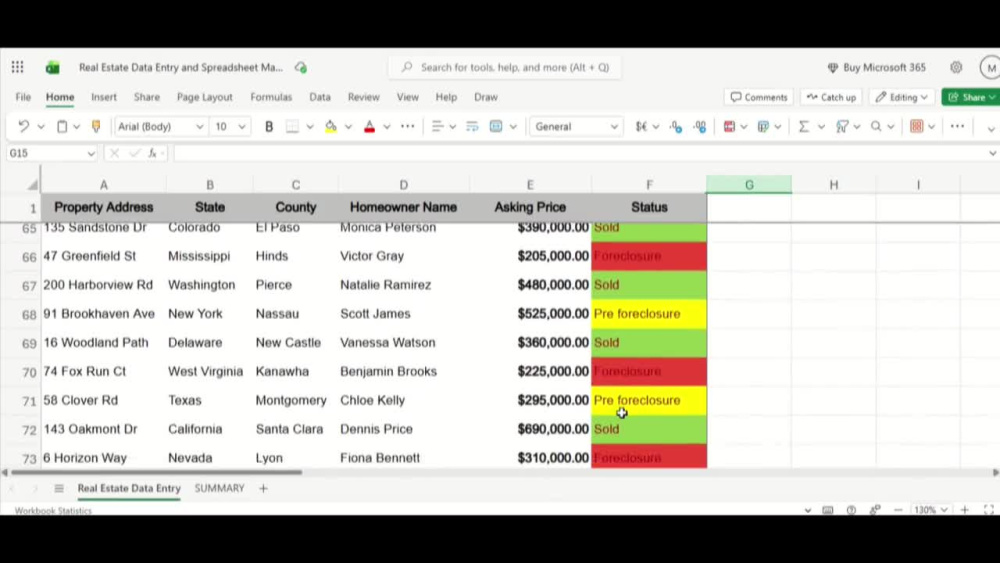Open the Draw tab

point(486,97)
